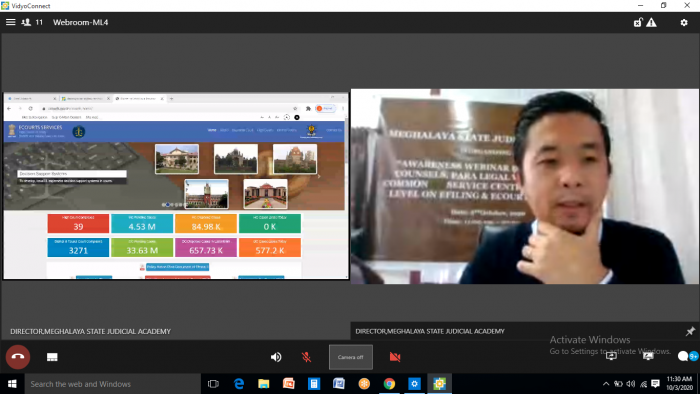This screenshot has width=700, height=394.
Task: Open the whiteboard/monitor icon beside share
Action: 648,356
